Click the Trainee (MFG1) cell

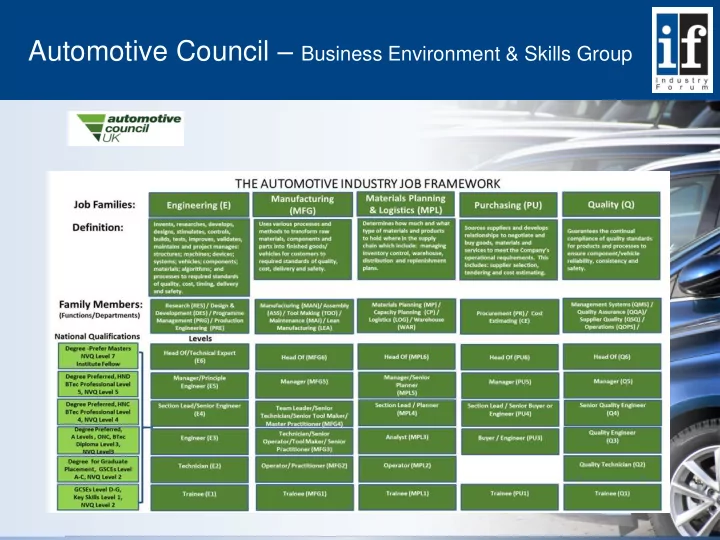[x=304, y=497]
